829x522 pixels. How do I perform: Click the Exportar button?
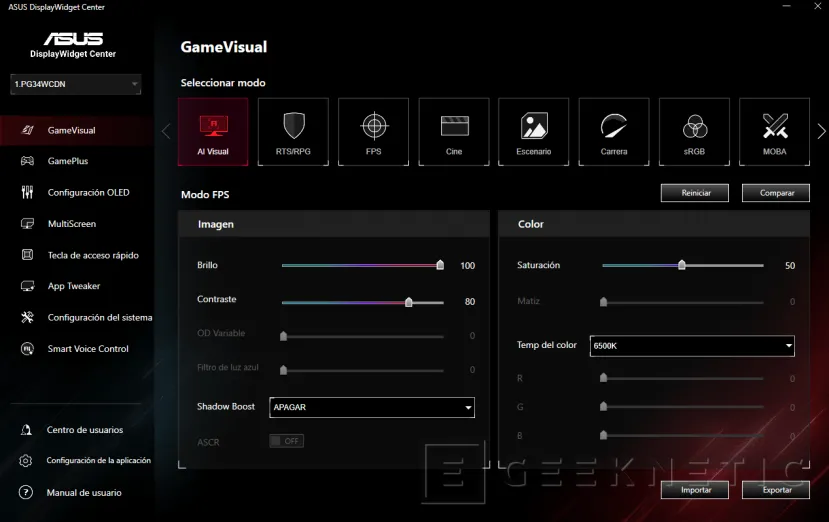click(x=776, y=490)
